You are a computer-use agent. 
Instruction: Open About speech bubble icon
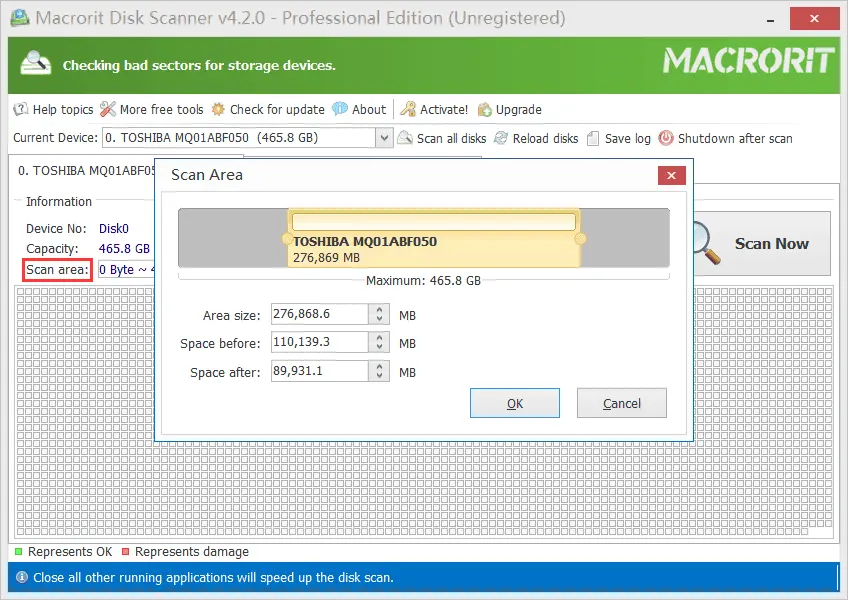340,109
